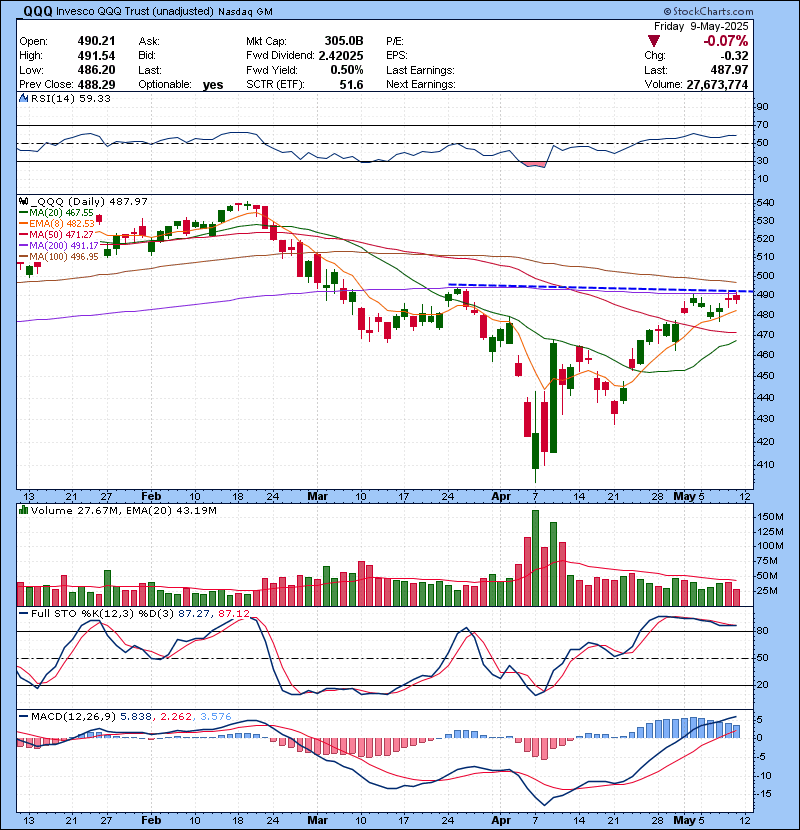Click the Ask label
The width and height of the screenshot is (800, 830).
click(149, 41)
